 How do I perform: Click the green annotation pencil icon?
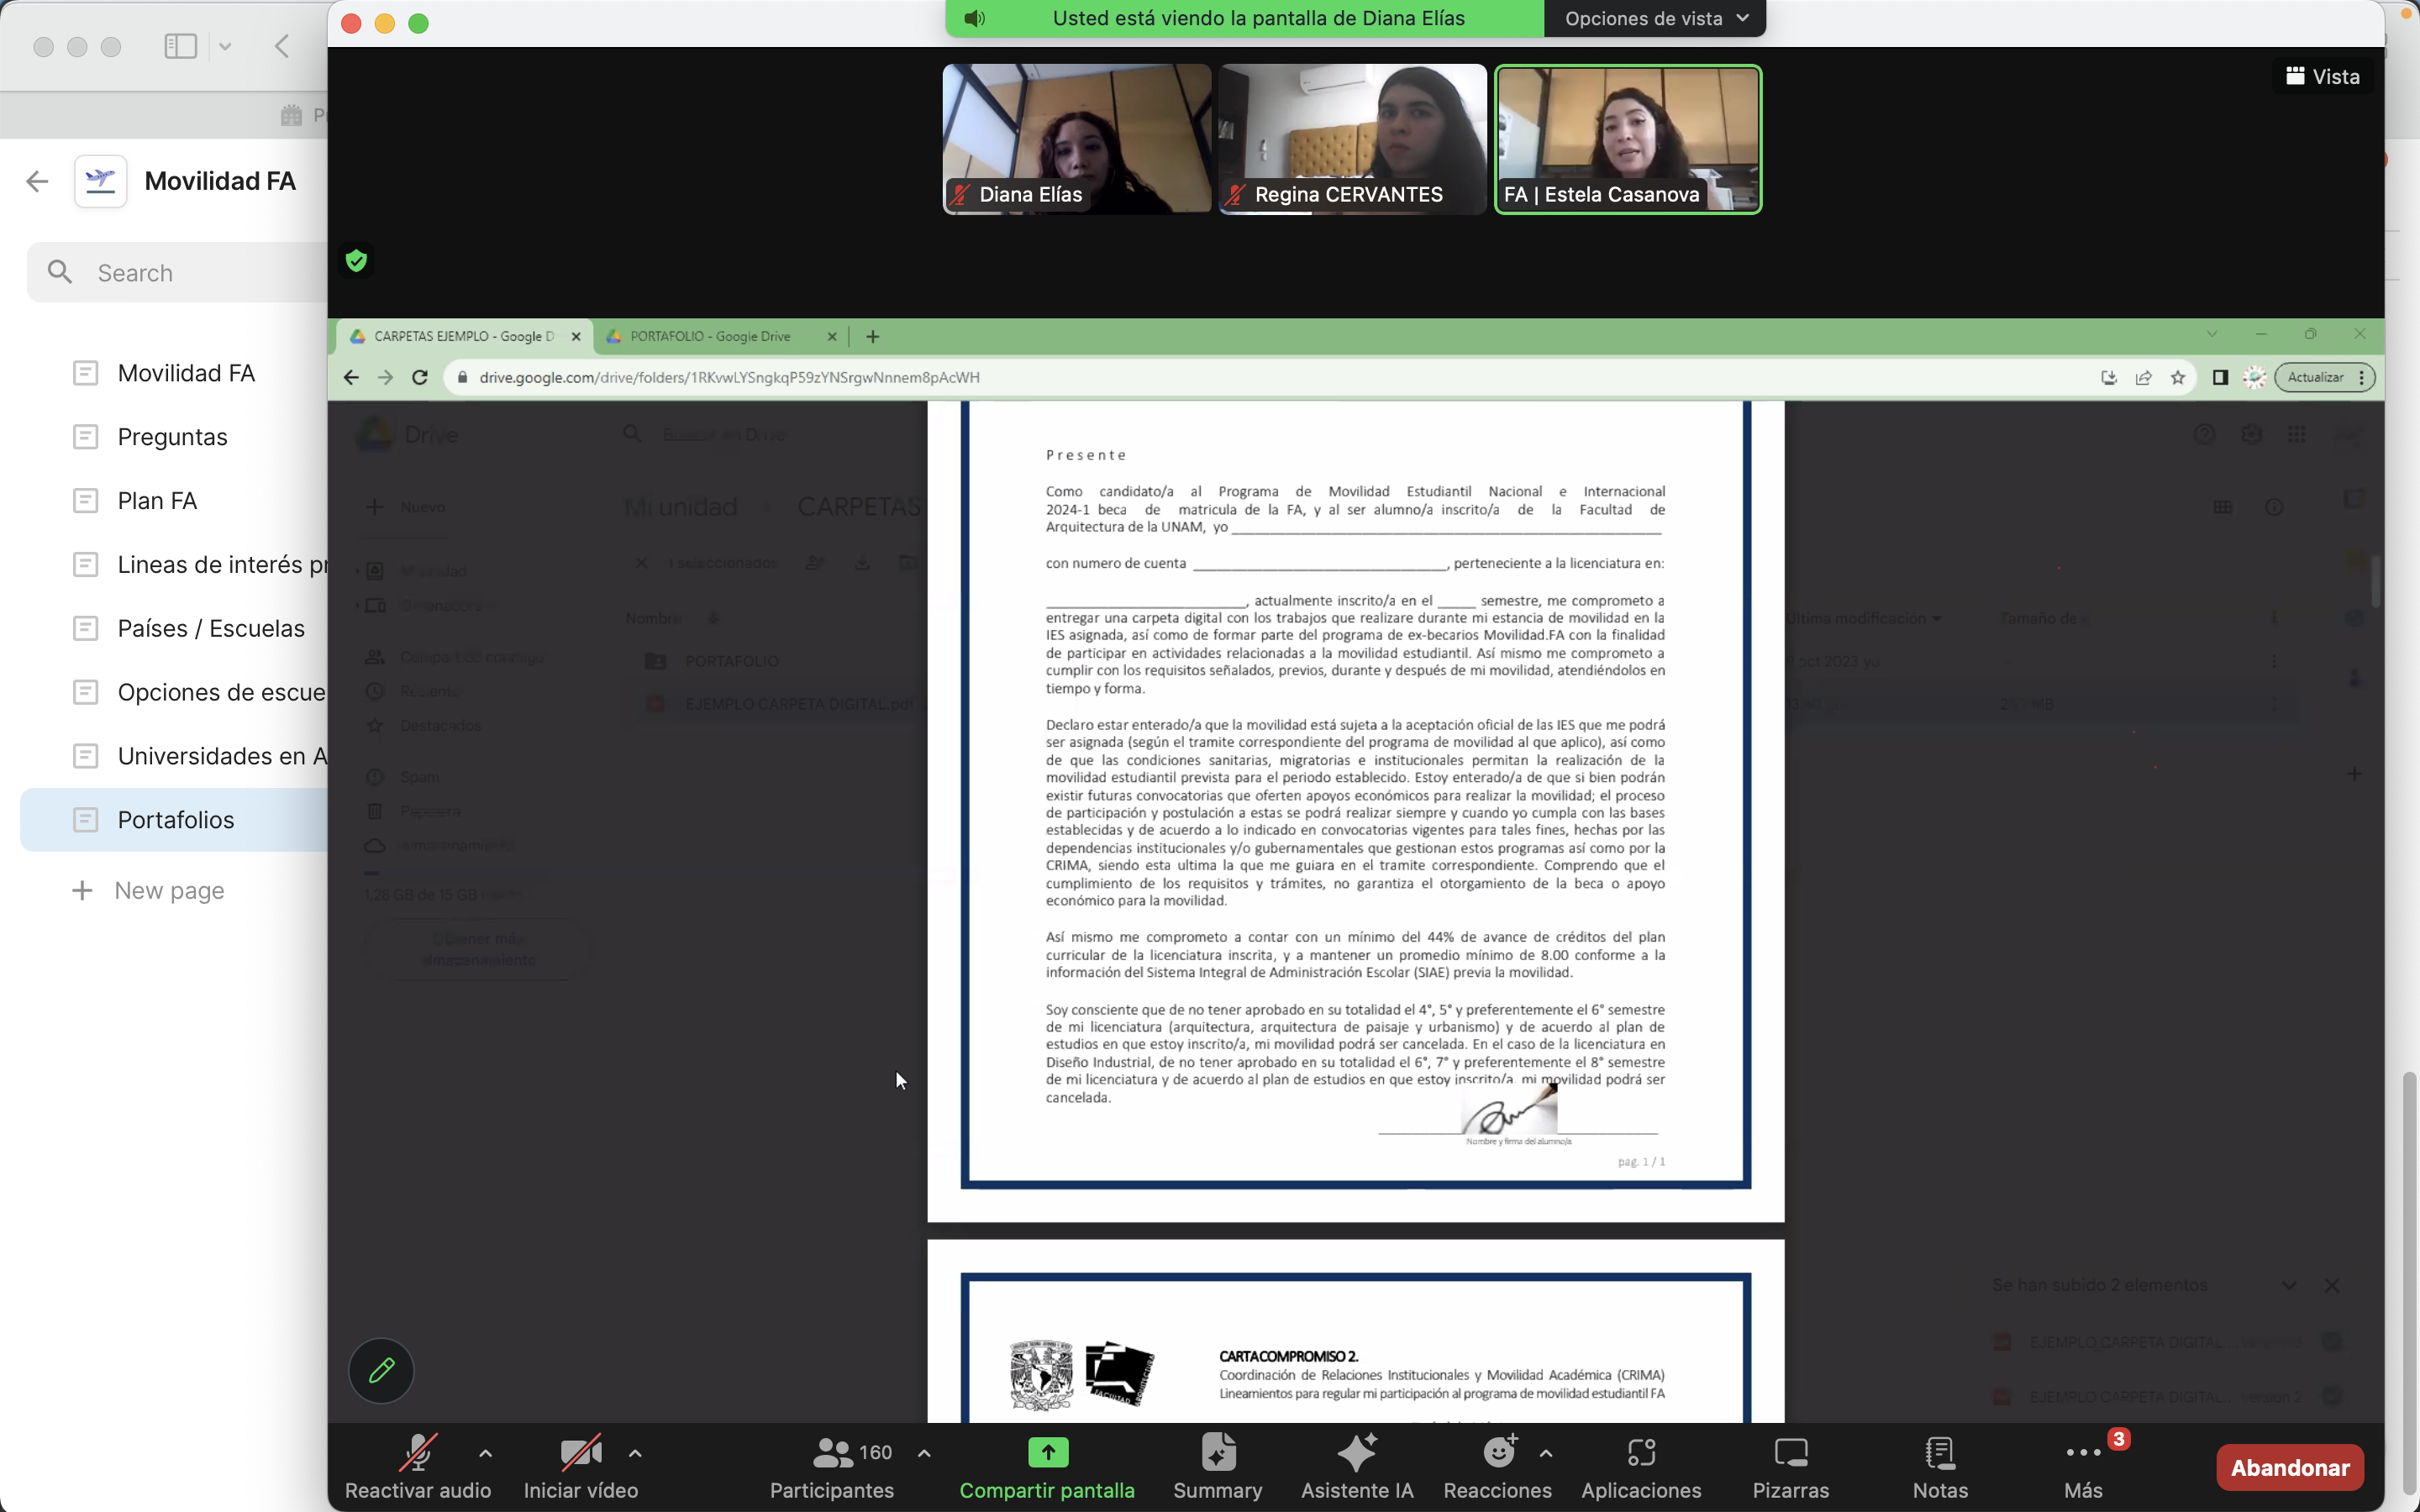pyautogui.click(x=381, y=1370)
